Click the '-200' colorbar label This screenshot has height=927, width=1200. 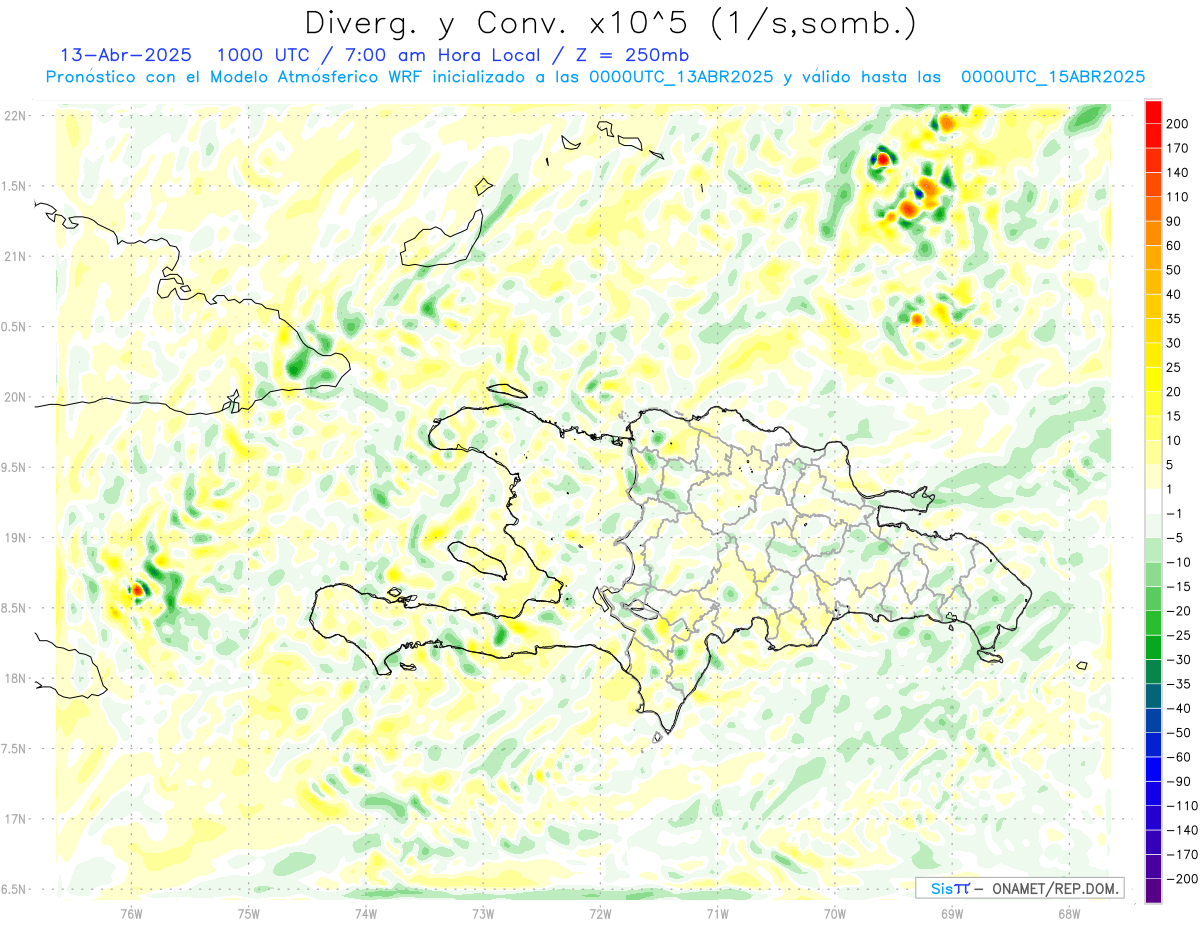1183,879
